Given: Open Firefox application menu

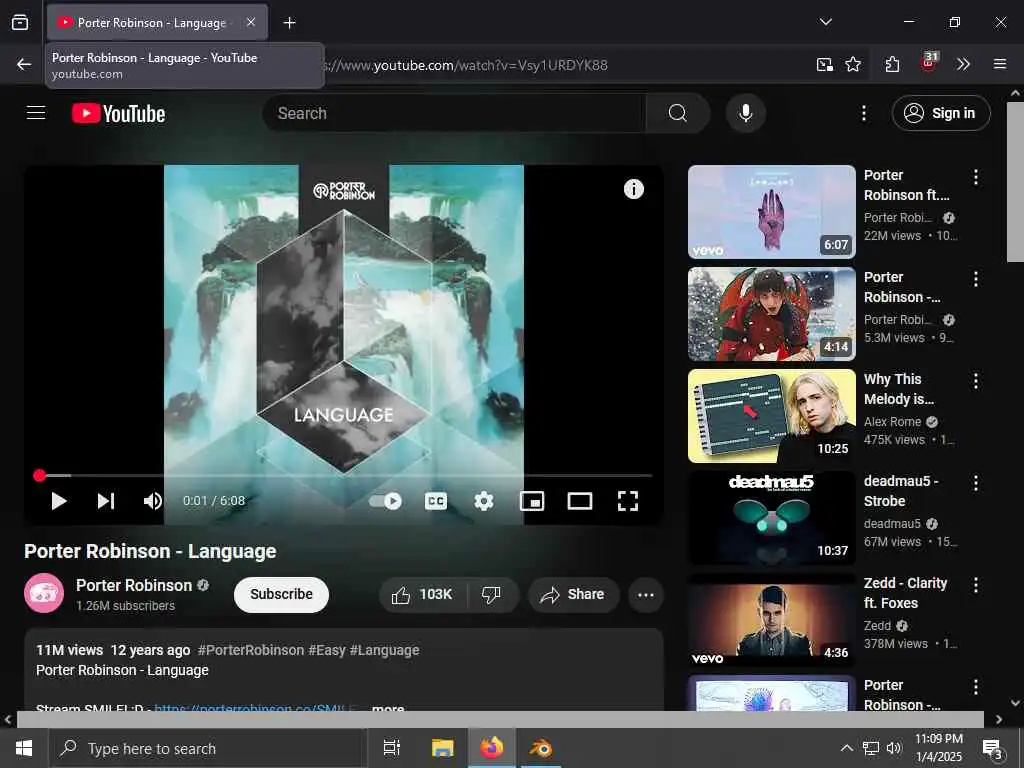Looking at the screenshot, I should 999,64.
